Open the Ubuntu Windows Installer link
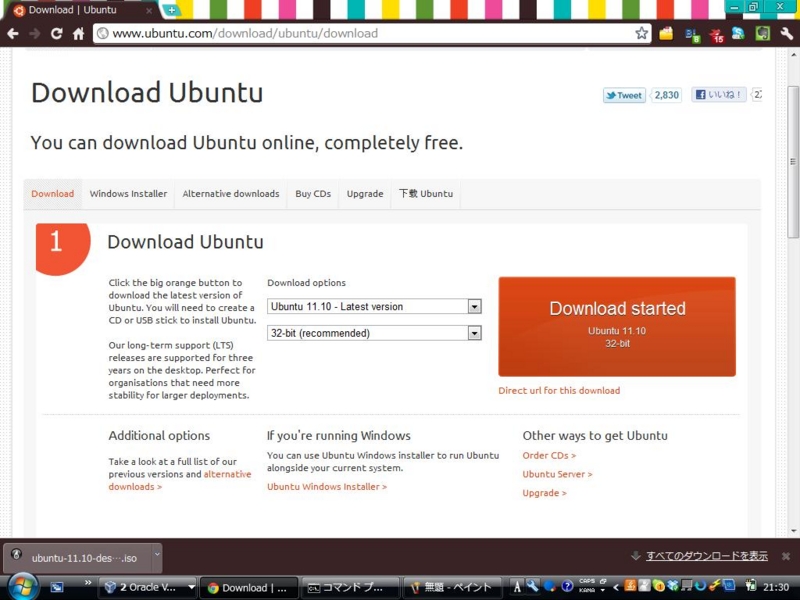The width and height of the screenshot is (800, 600). [327, 487]
